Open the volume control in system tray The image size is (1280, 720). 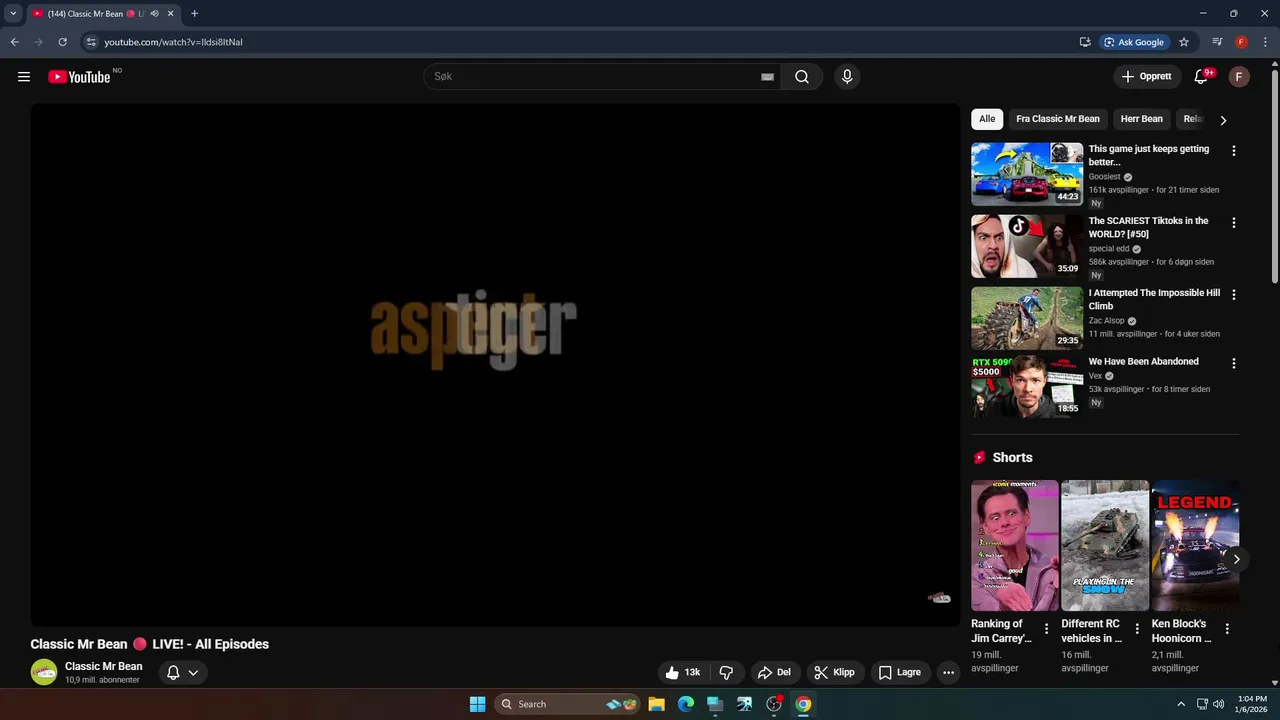pos(1218,704)
